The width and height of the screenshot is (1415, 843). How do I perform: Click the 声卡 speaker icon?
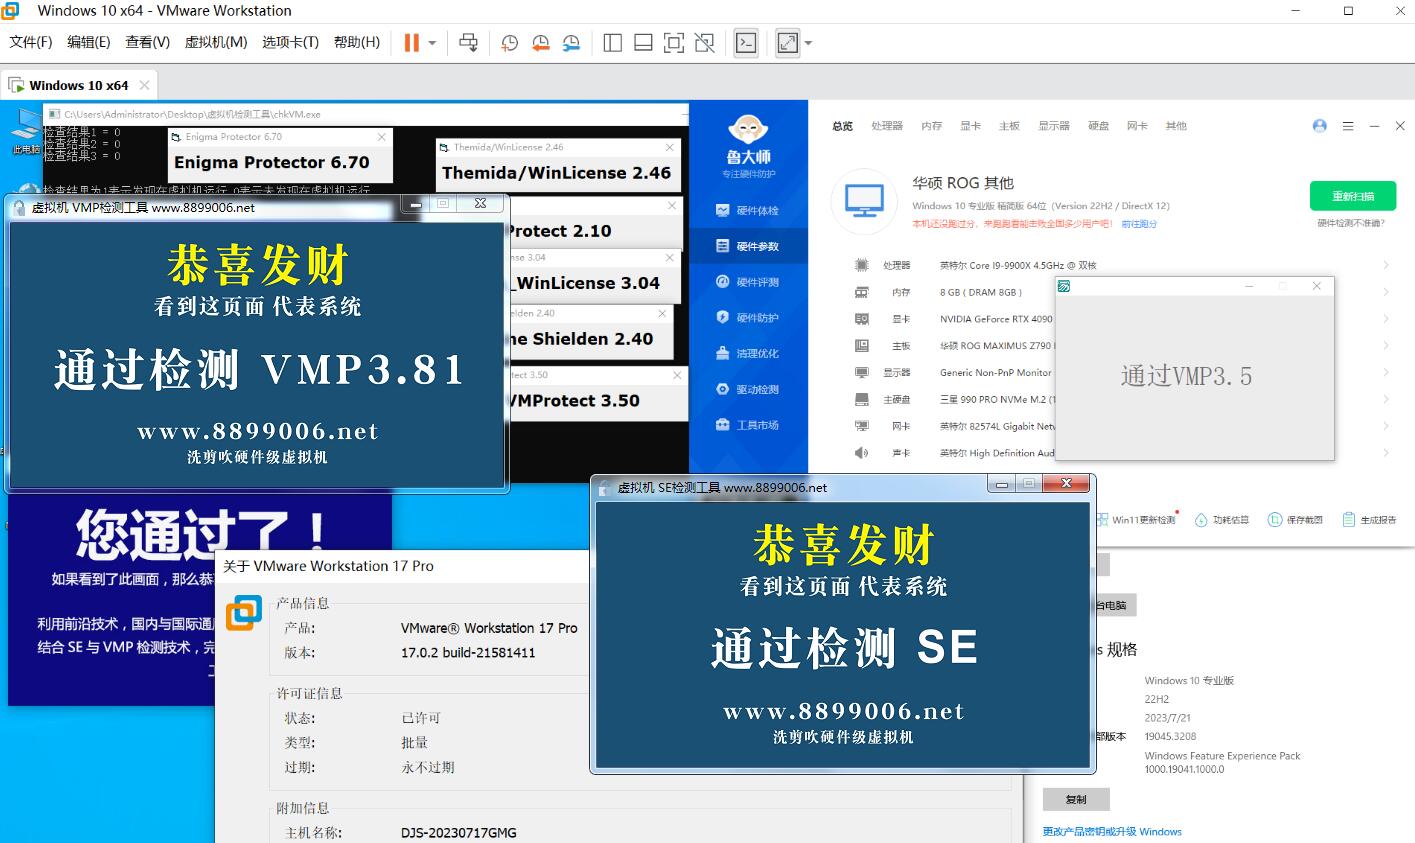[x=861, y=453]
